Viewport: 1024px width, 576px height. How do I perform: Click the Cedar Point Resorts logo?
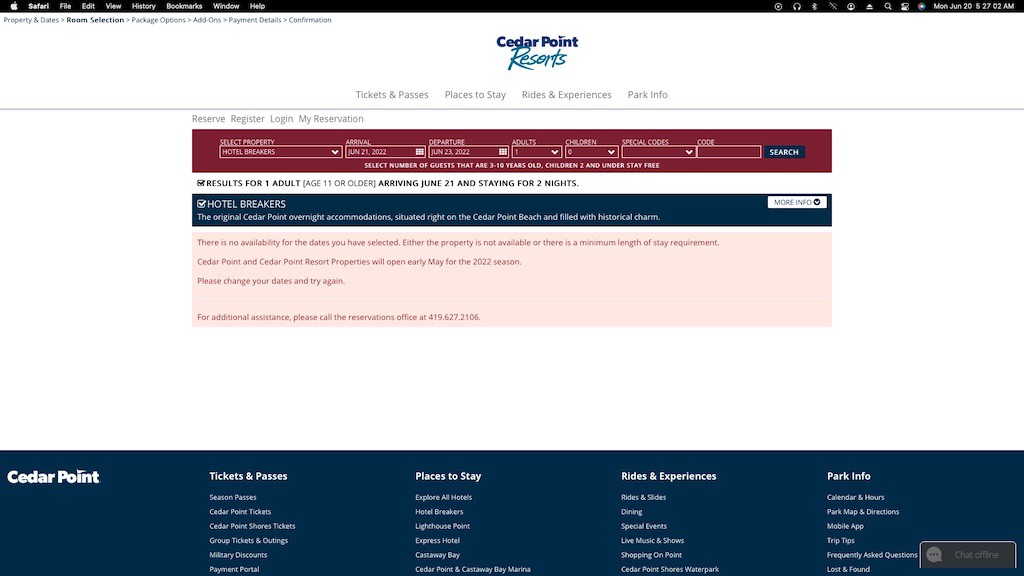(x=537, y=53)
